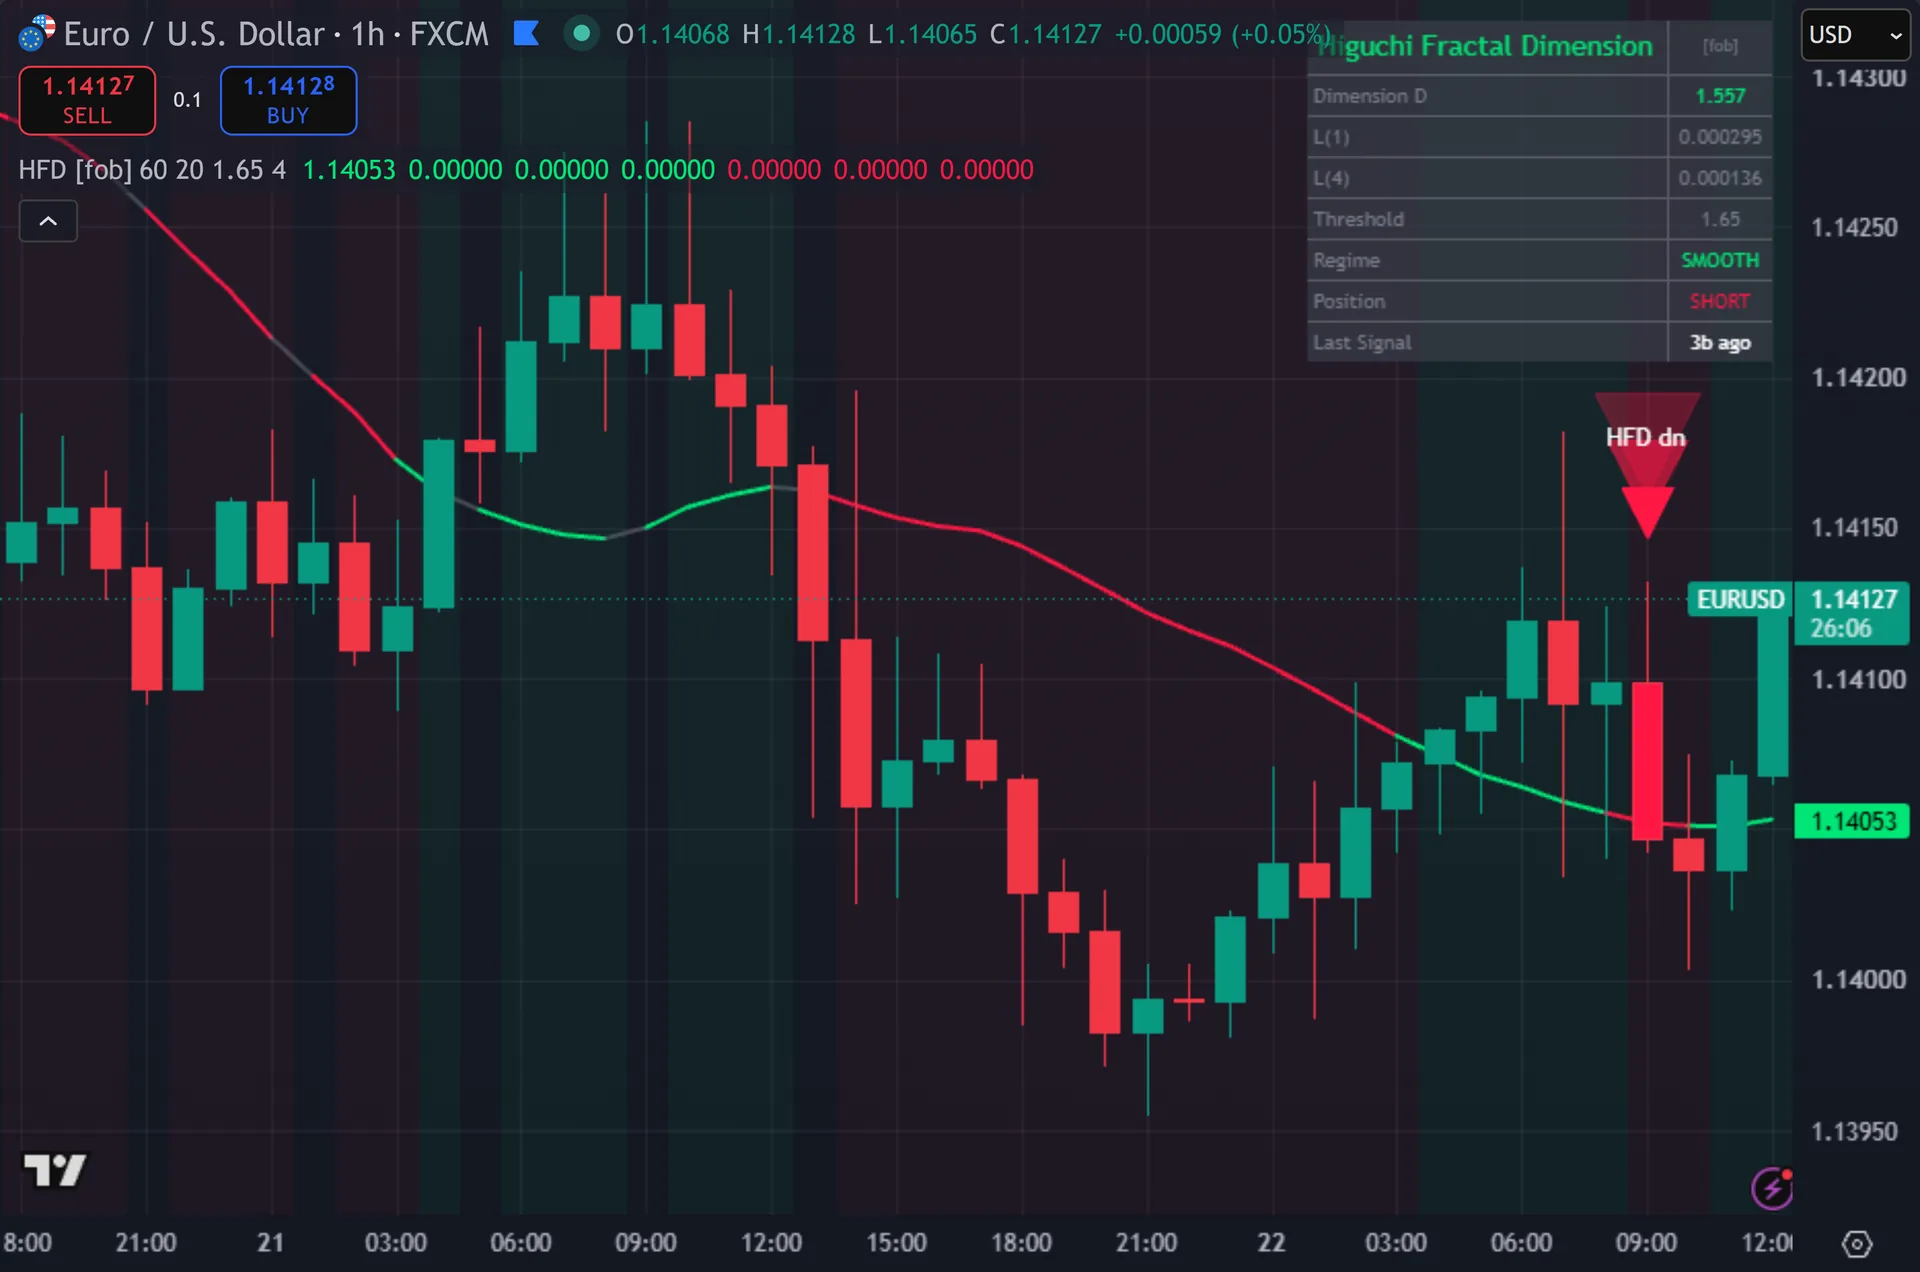Click the EUR/USD flag symbol icon
The height and width of the screenshot is (1272, 1920).
[x=36, y=34]
